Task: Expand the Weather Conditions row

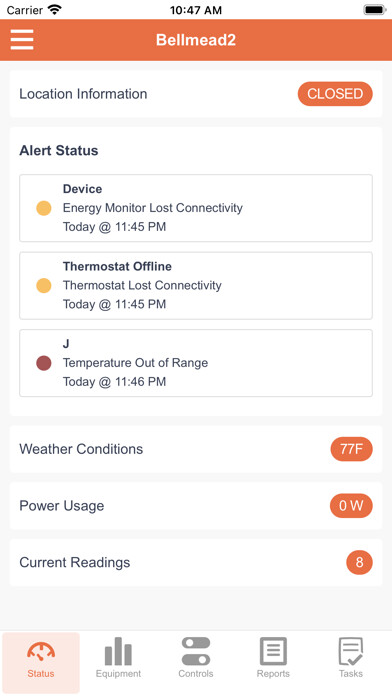Action: point(196,449)
